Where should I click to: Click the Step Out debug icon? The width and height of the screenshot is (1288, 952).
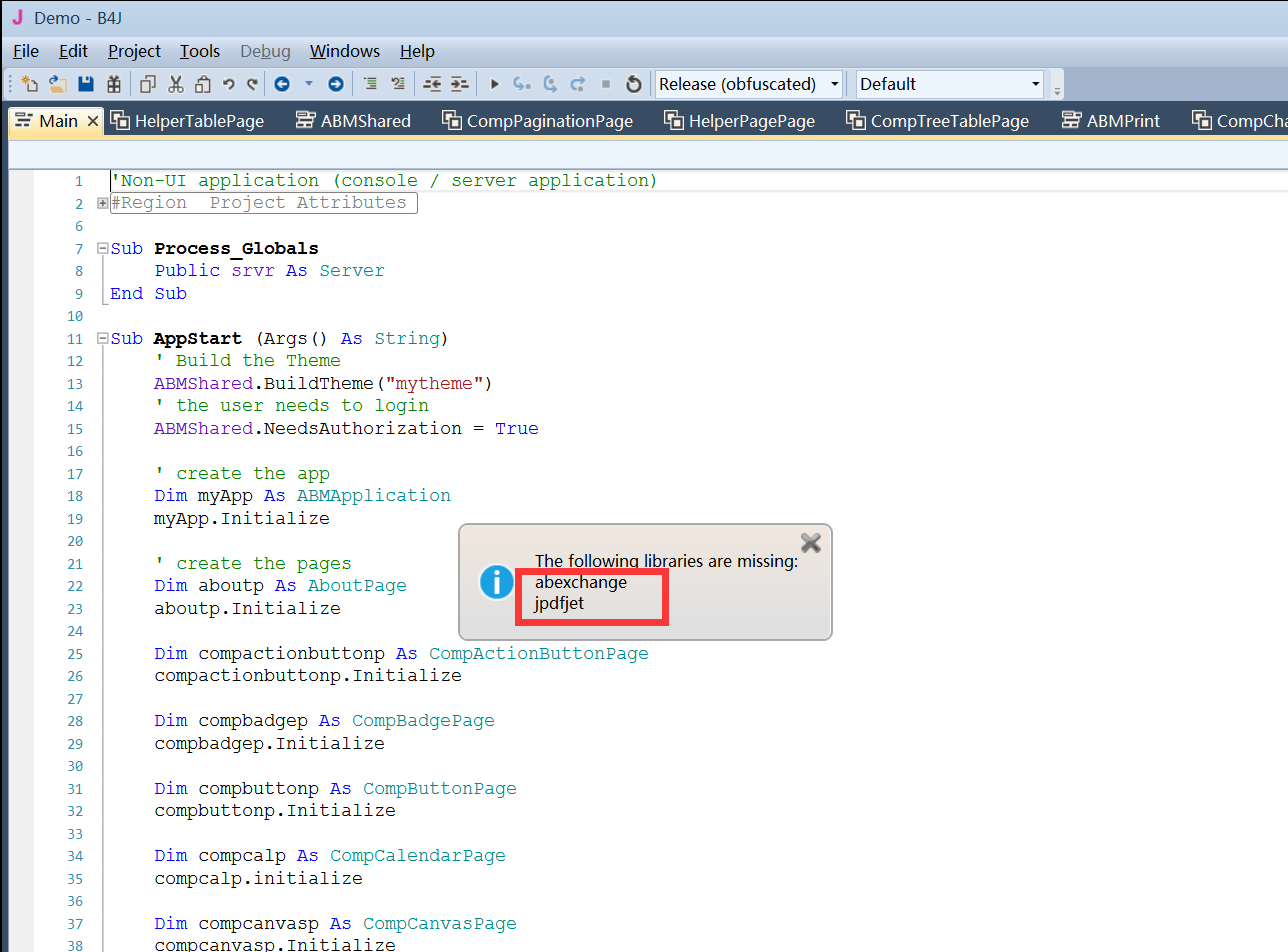578,84
